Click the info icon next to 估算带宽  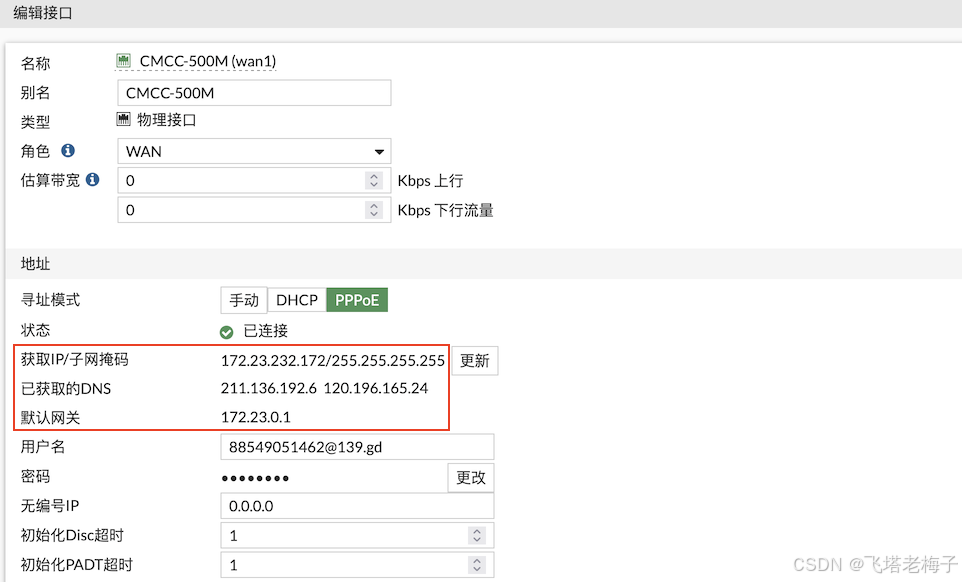click(x=93, y=179)
